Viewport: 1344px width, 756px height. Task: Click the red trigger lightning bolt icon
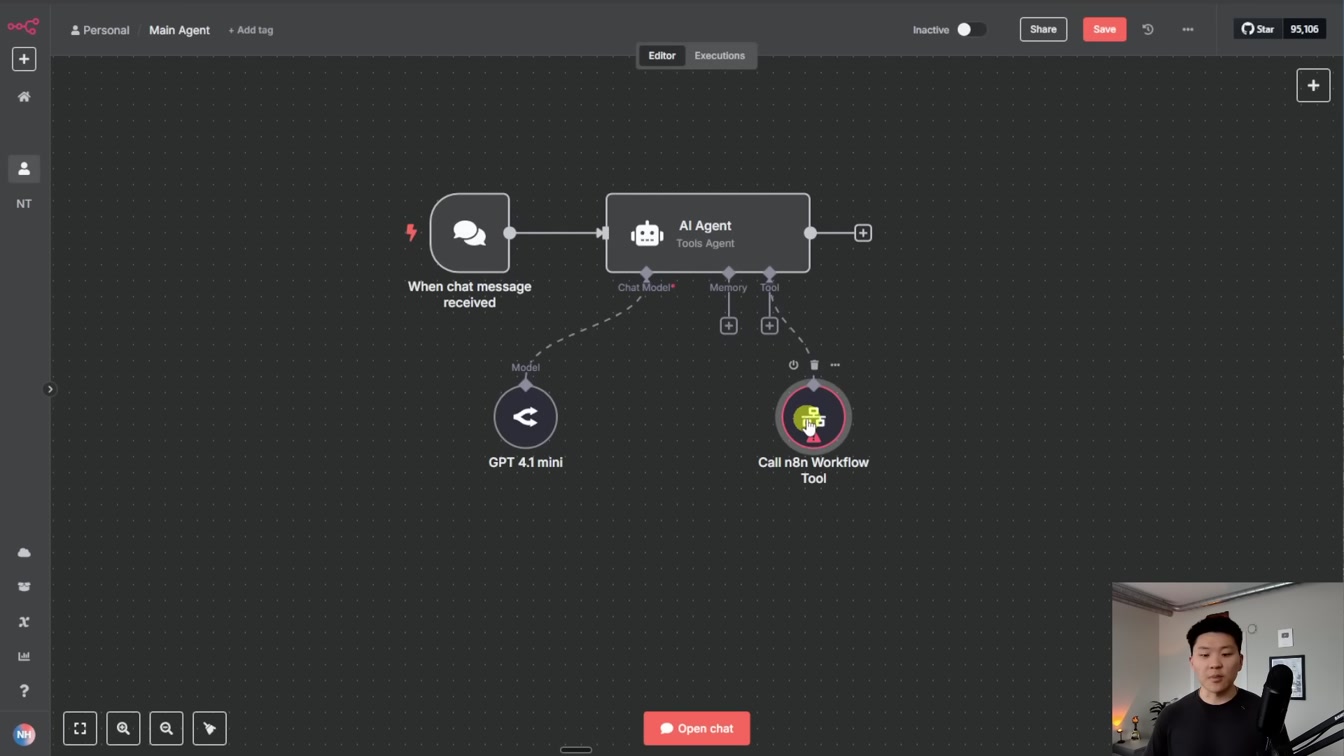410,233
